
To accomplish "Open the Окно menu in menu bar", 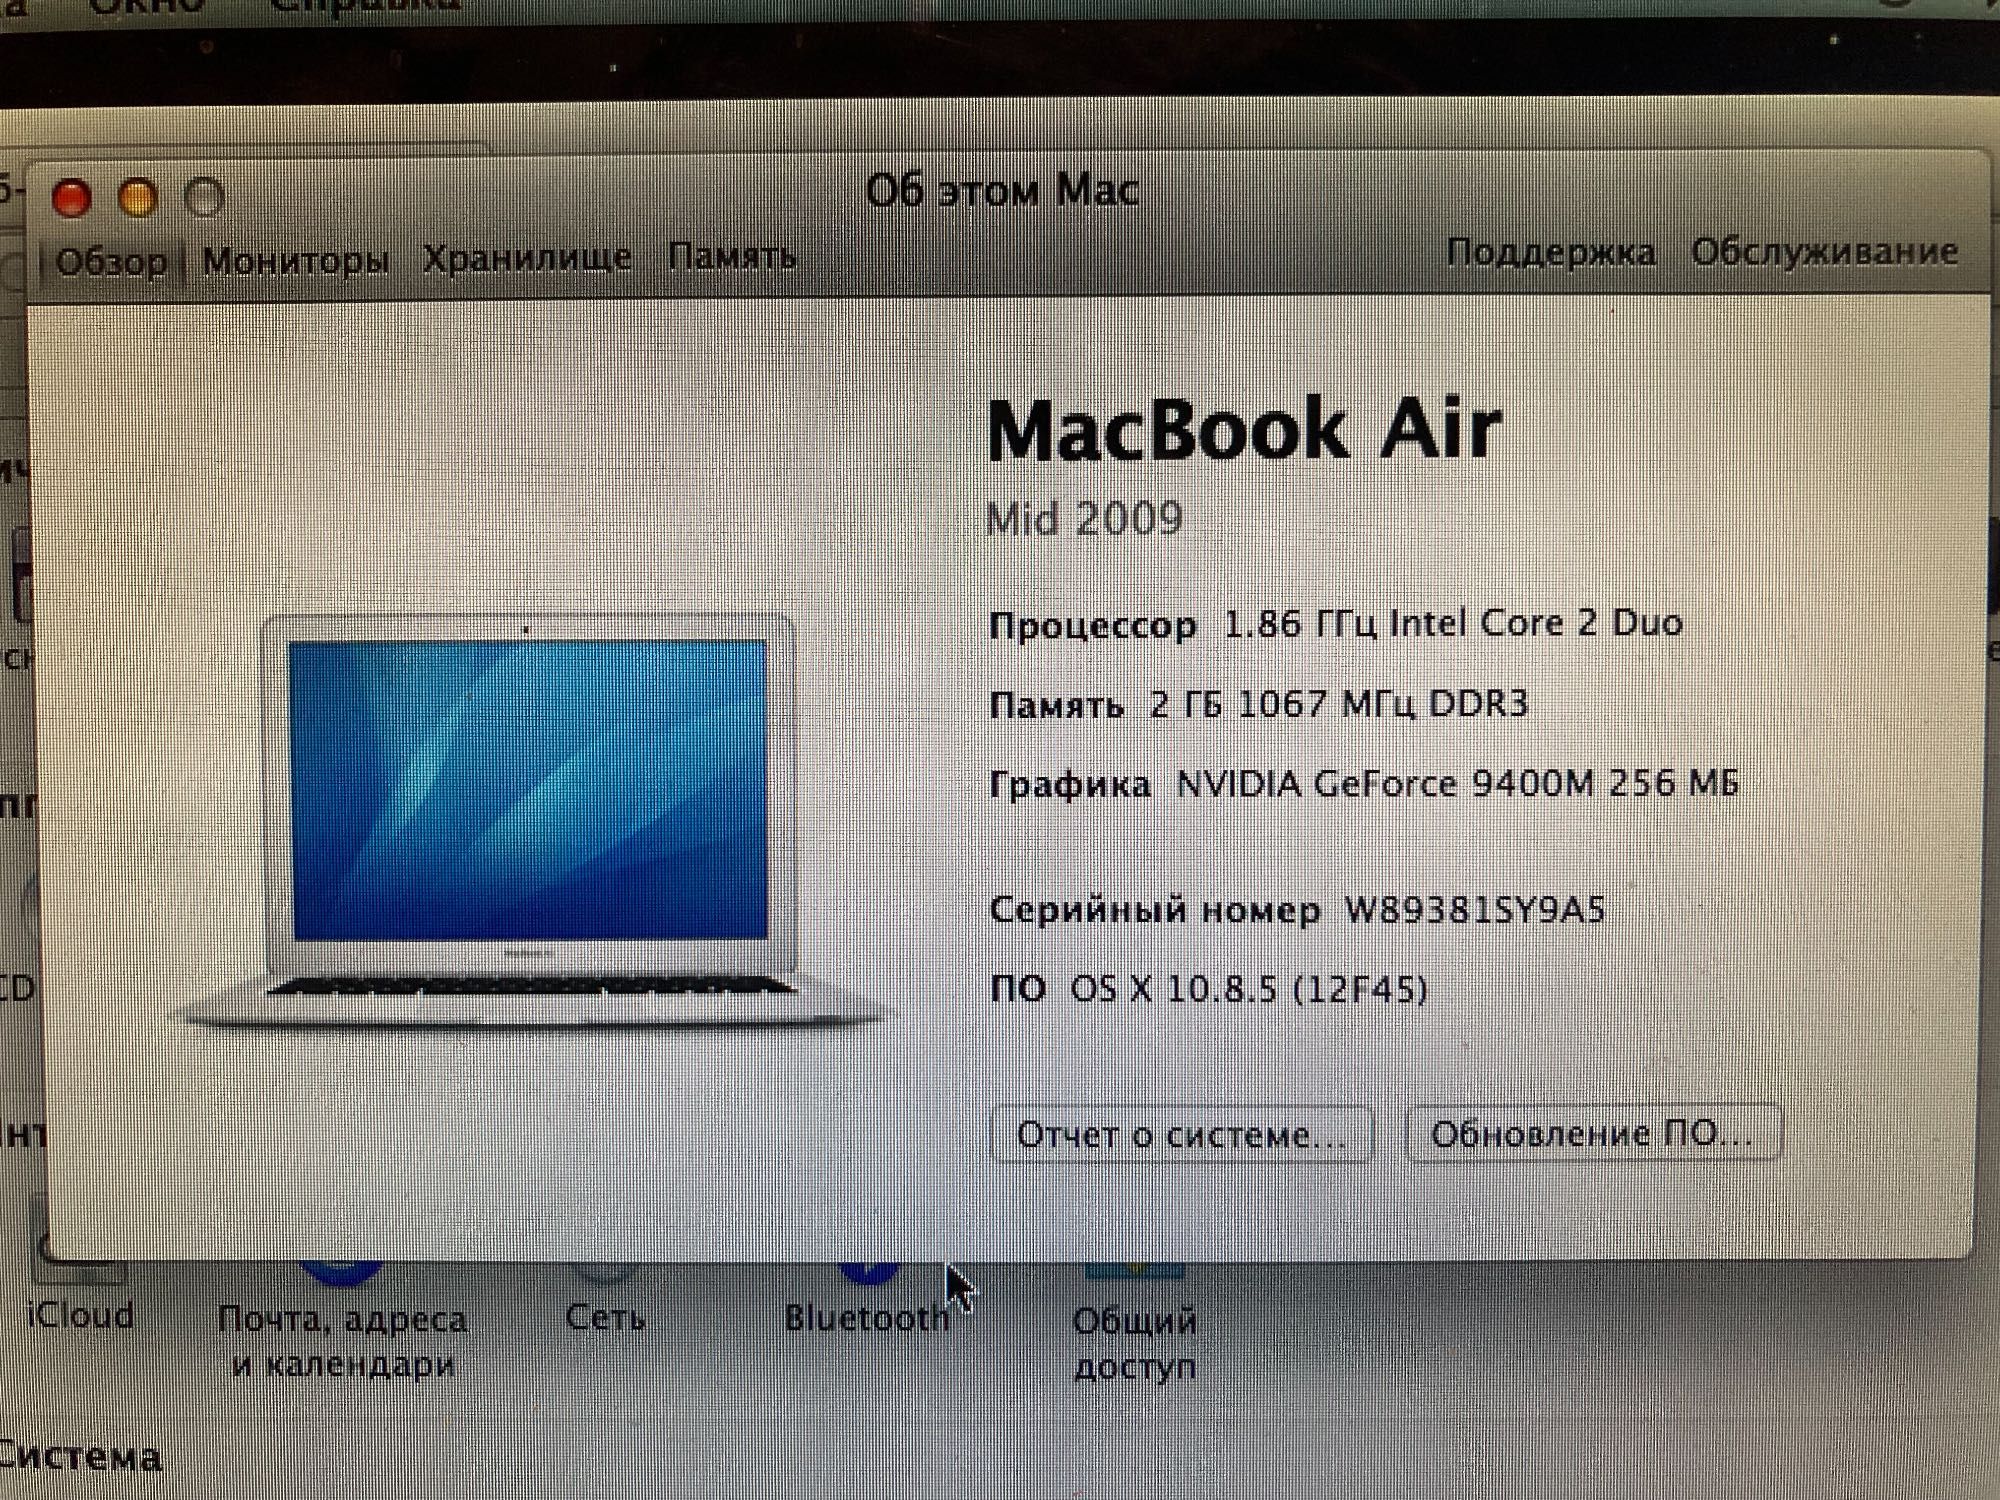I will pos(147,6).
